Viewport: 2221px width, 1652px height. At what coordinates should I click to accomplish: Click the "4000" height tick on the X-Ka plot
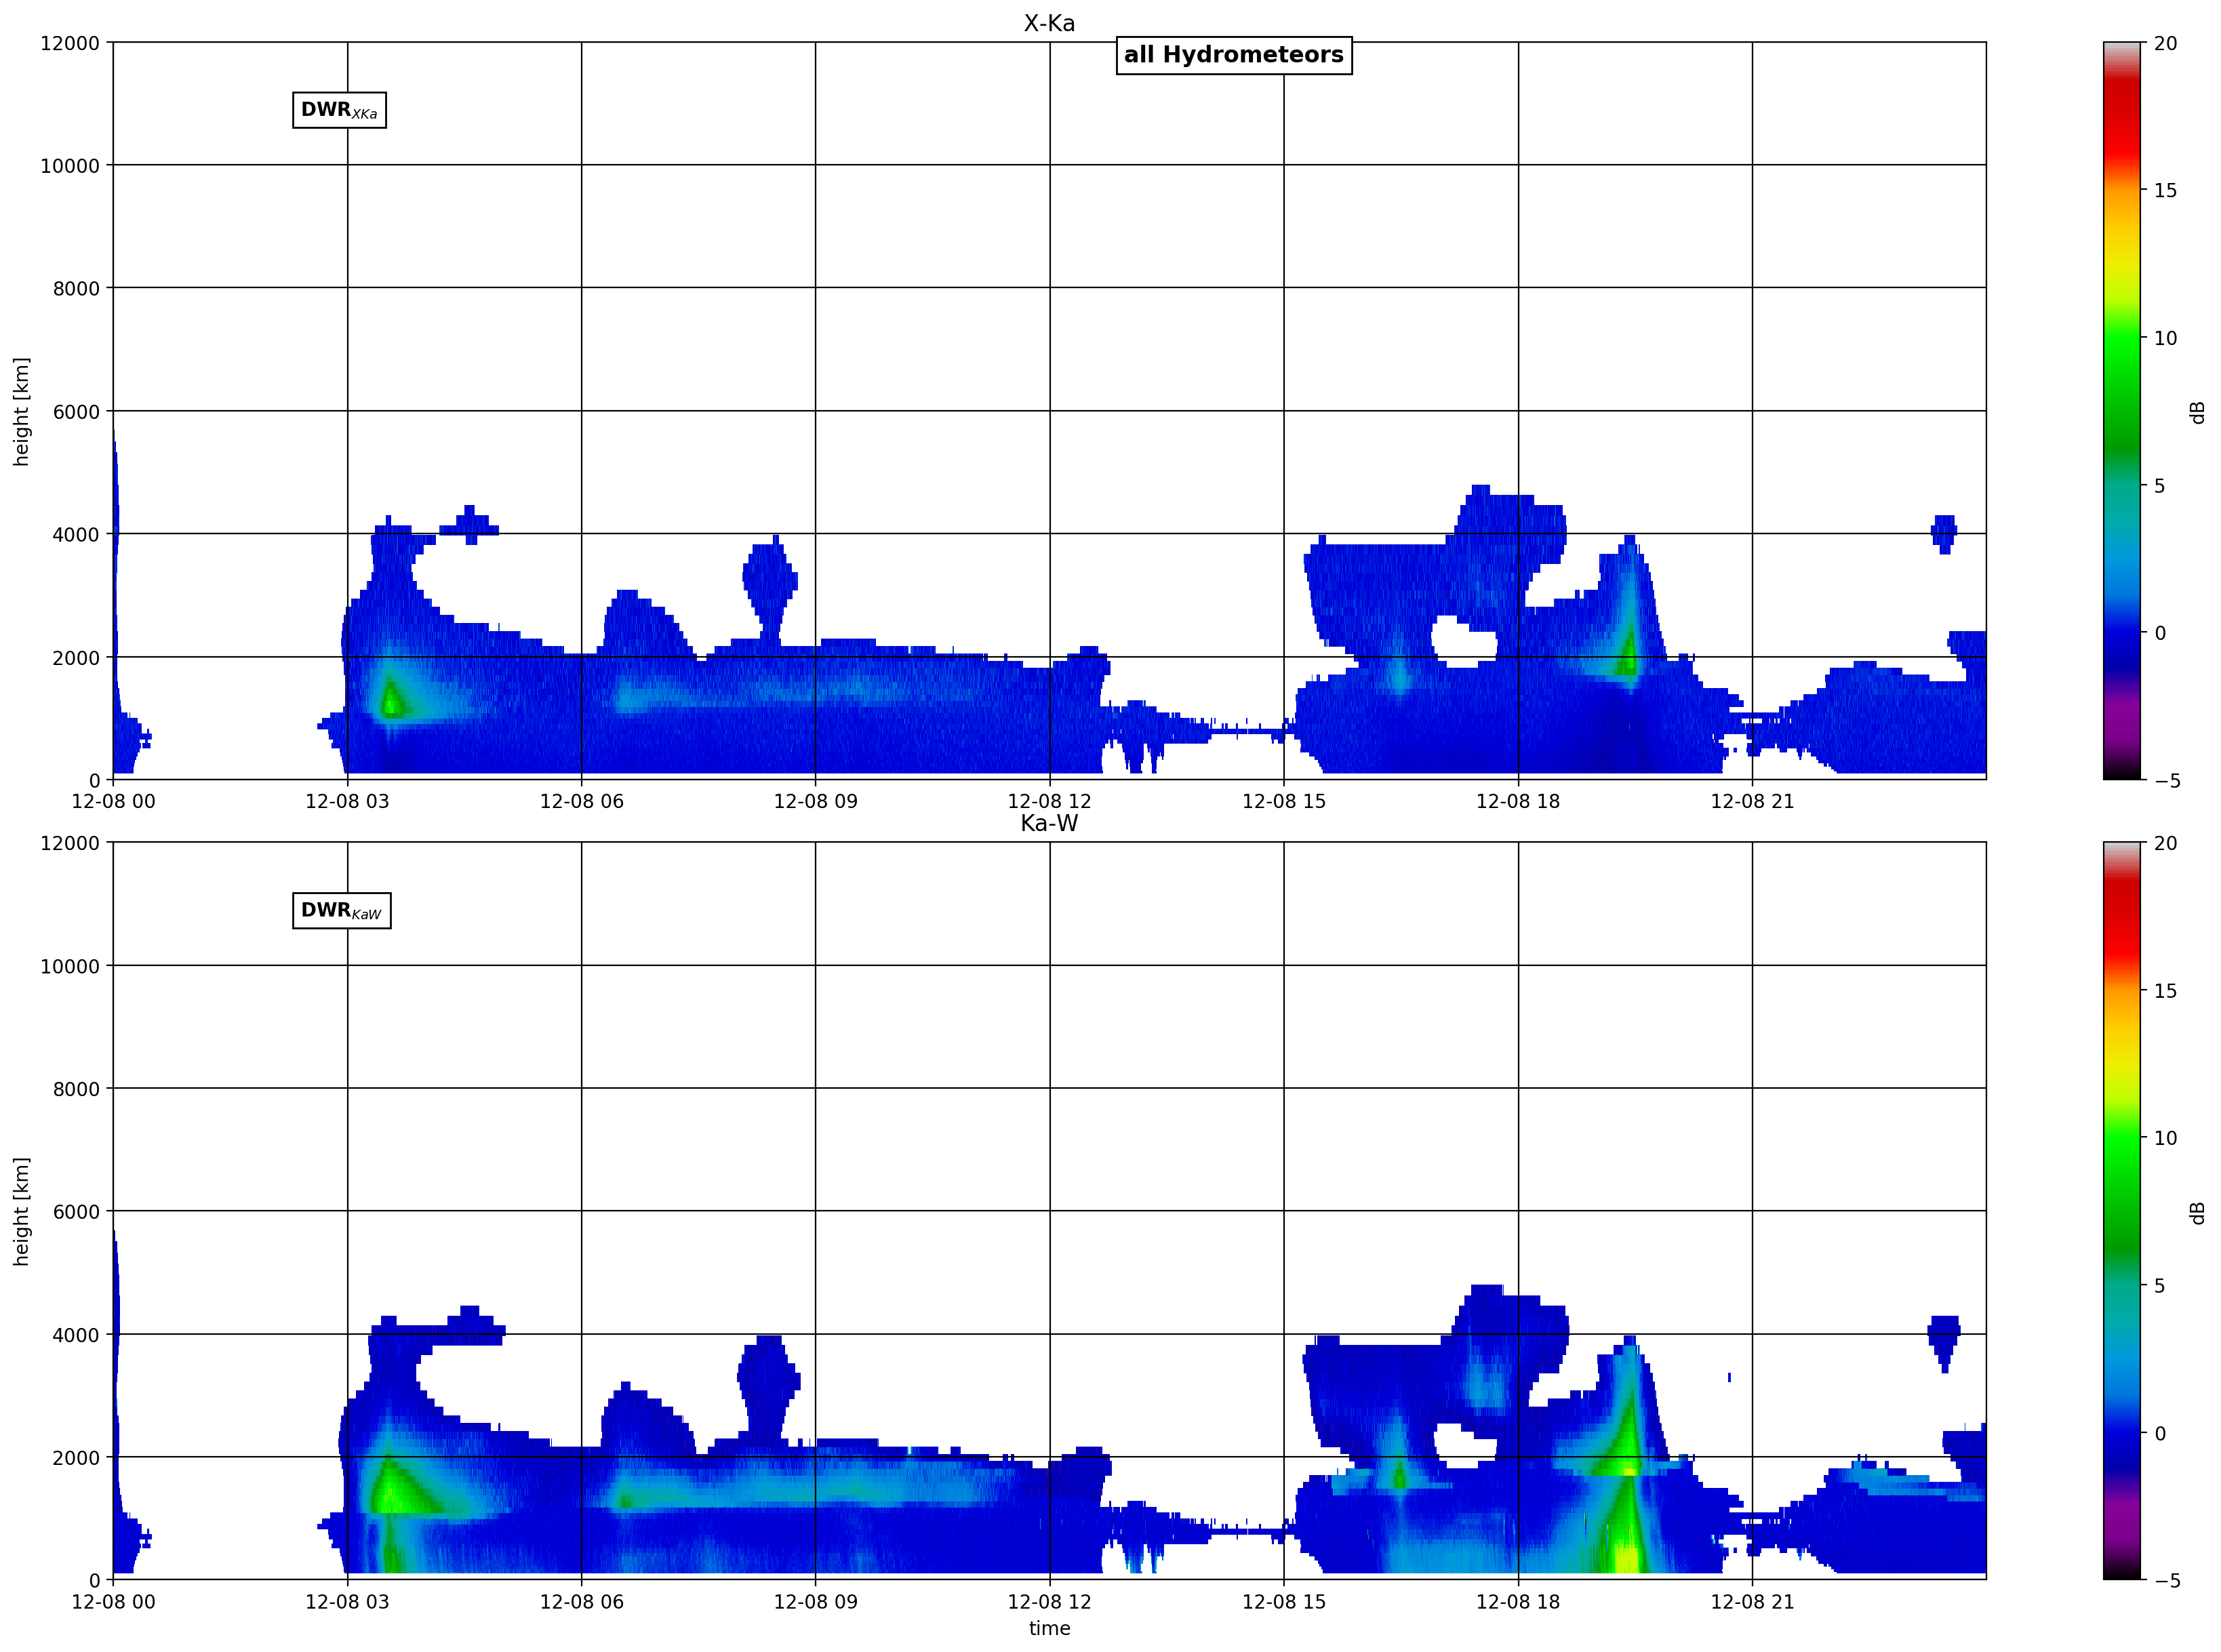tap(76, 535)
